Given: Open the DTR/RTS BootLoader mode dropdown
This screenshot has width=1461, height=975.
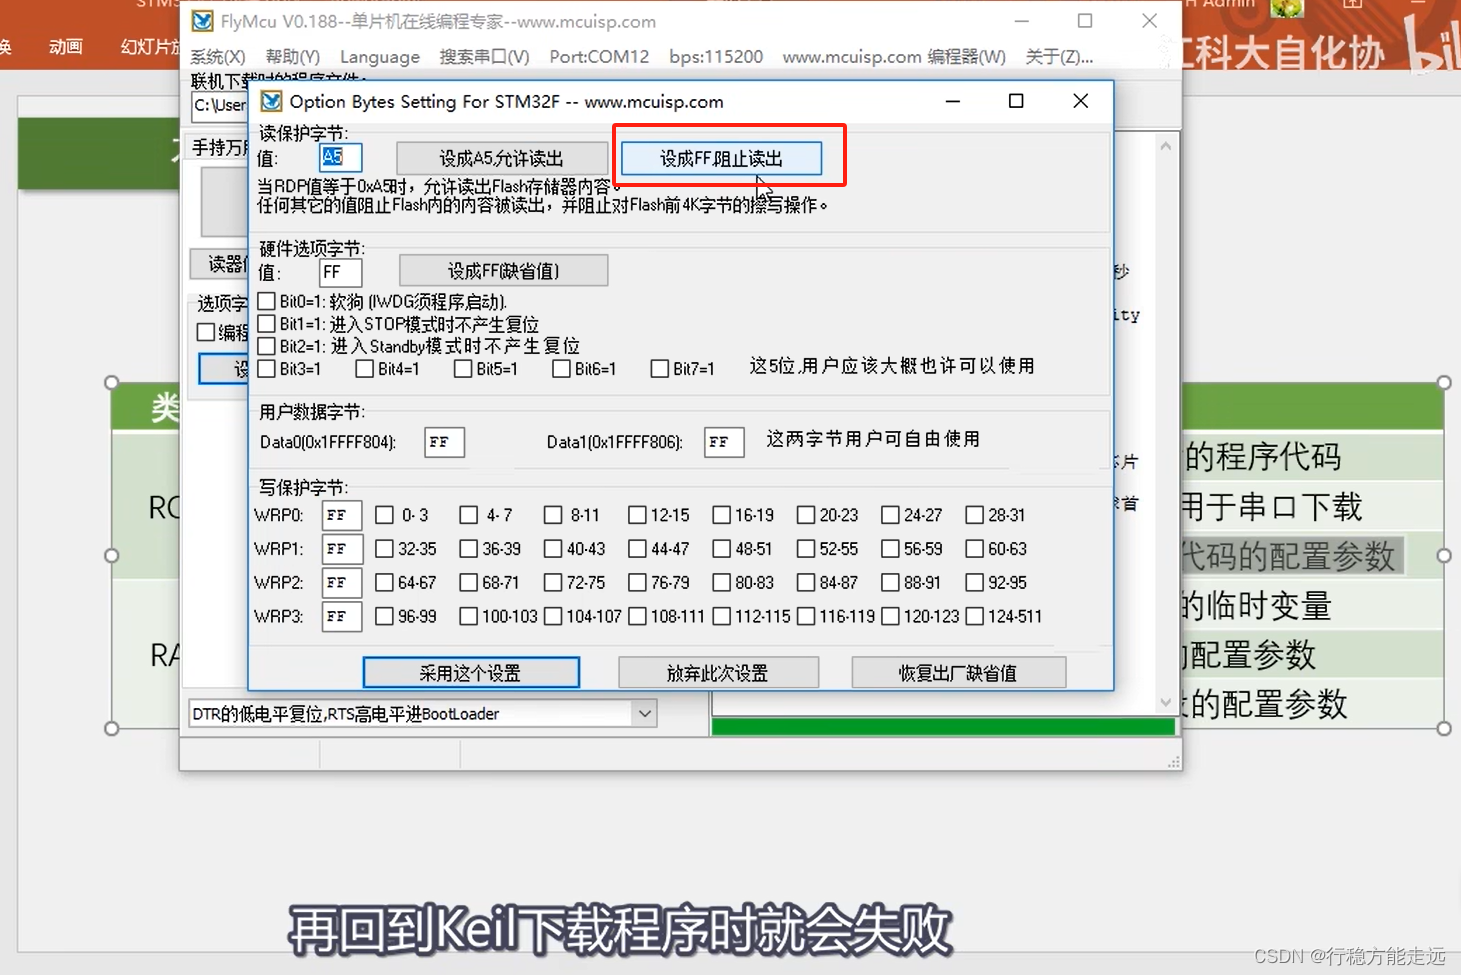Looking at the screenshot, I should point(645,714).
